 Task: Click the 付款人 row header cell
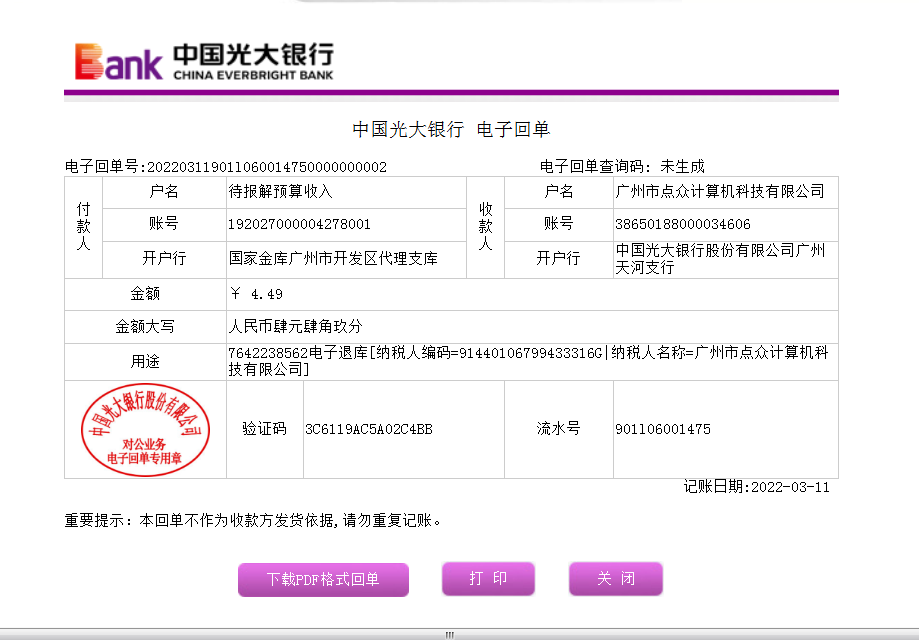[84, 227]
